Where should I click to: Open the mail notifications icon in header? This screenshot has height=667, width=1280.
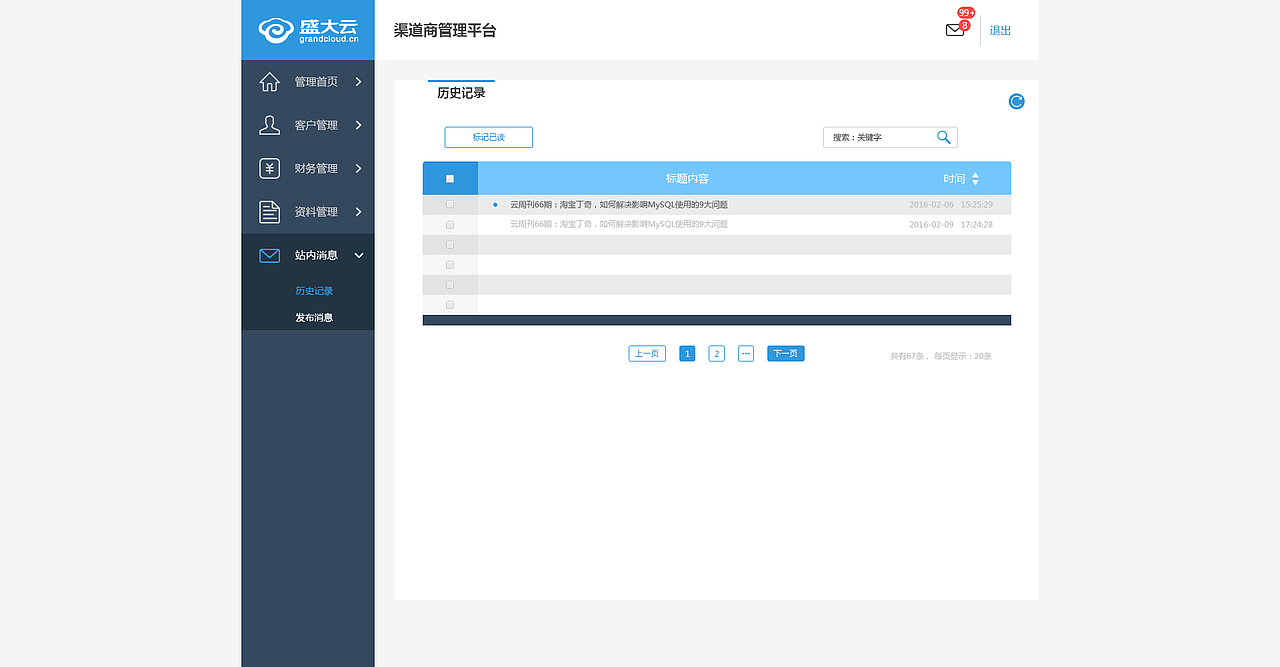pyautogui.click(x=954, y=30)
